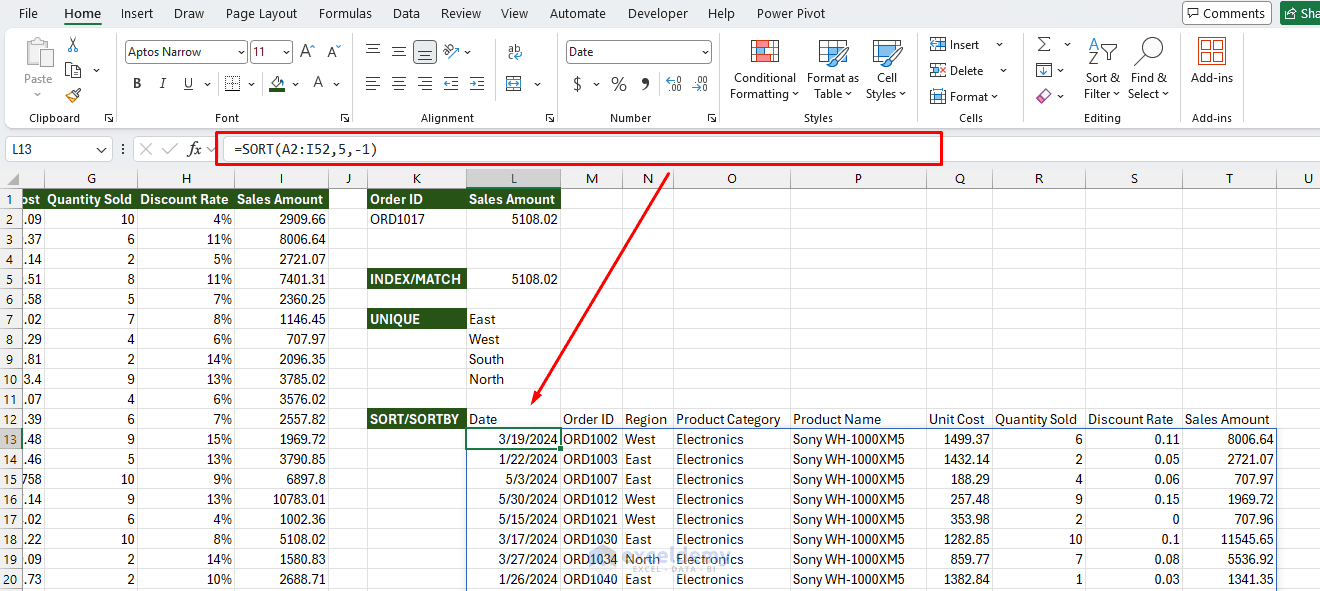Screen dimensions: 1320x591
Task: Toggle Align Left
Action: point(373,84)
